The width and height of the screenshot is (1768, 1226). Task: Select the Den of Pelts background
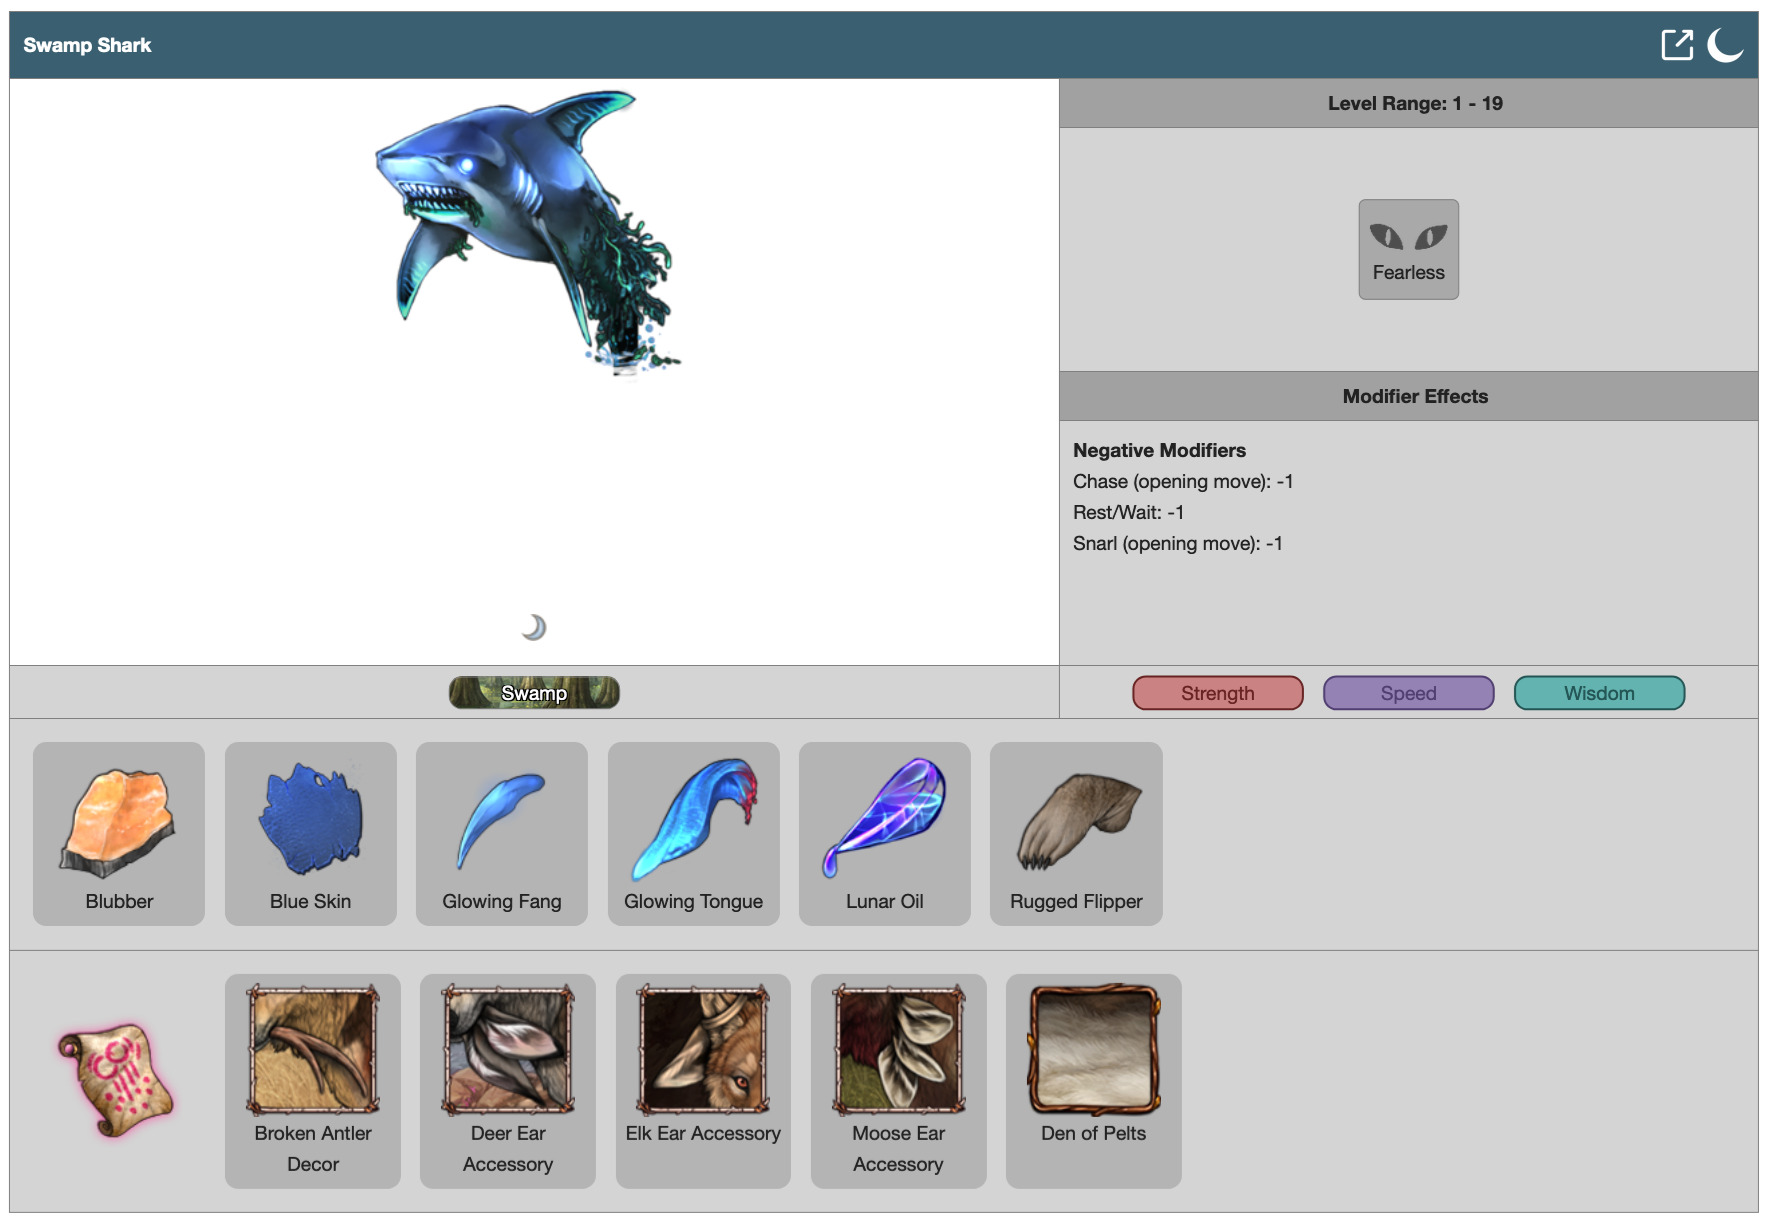tap(1093, 1080)
